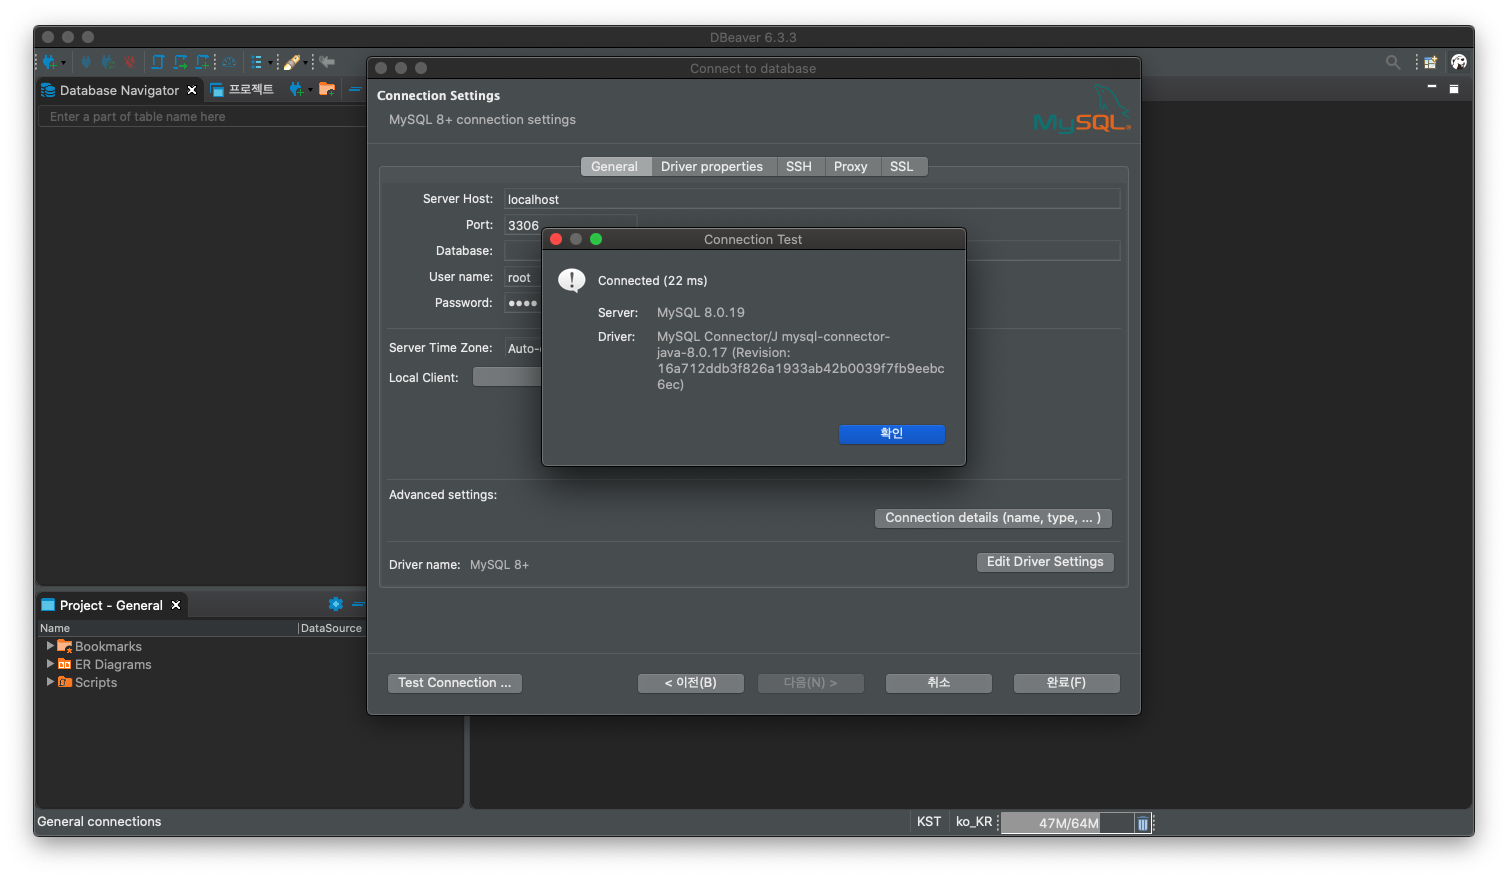The image size is (1508, 878).
Task: Click the Open Perspective grid icon
Action: tap(1431, 62)
